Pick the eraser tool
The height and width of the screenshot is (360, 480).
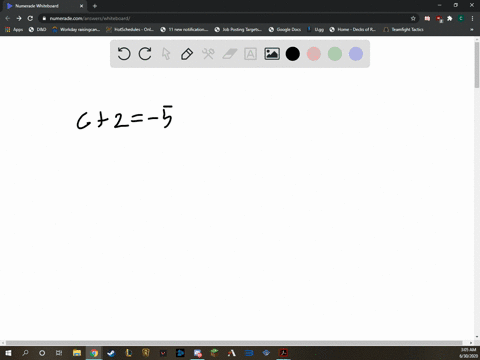(230, 54)
